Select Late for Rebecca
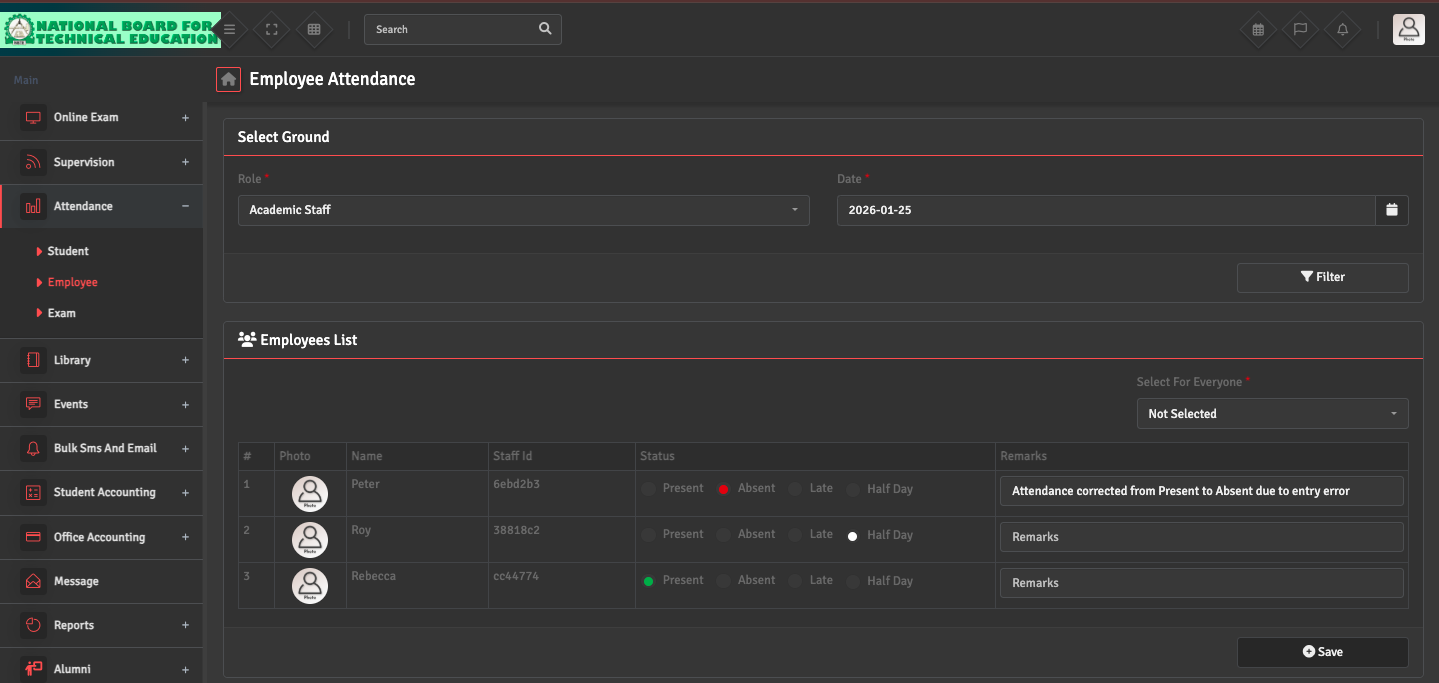This screenshot has height=683, width=1439. (795, 580)
